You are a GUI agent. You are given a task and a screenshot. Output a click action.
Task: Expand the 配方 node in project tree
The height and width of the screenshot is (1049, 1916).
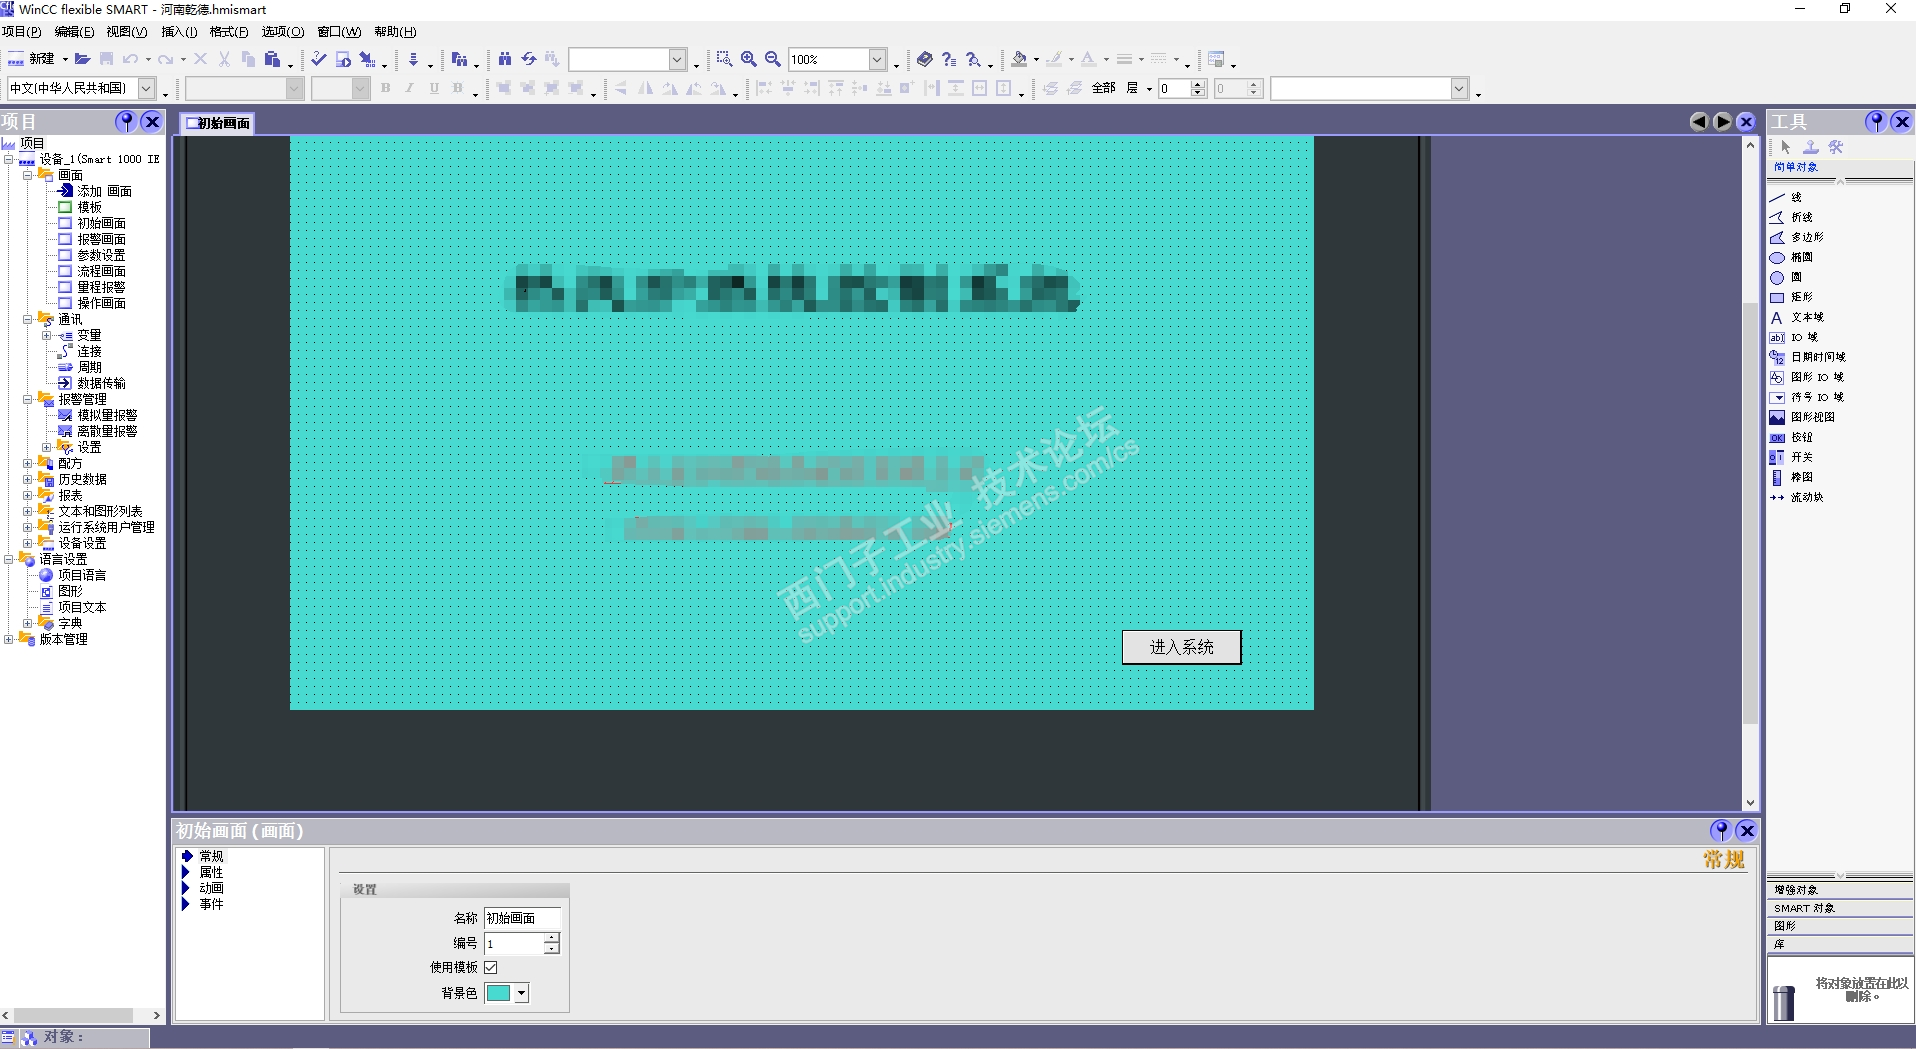pos(28,463)
